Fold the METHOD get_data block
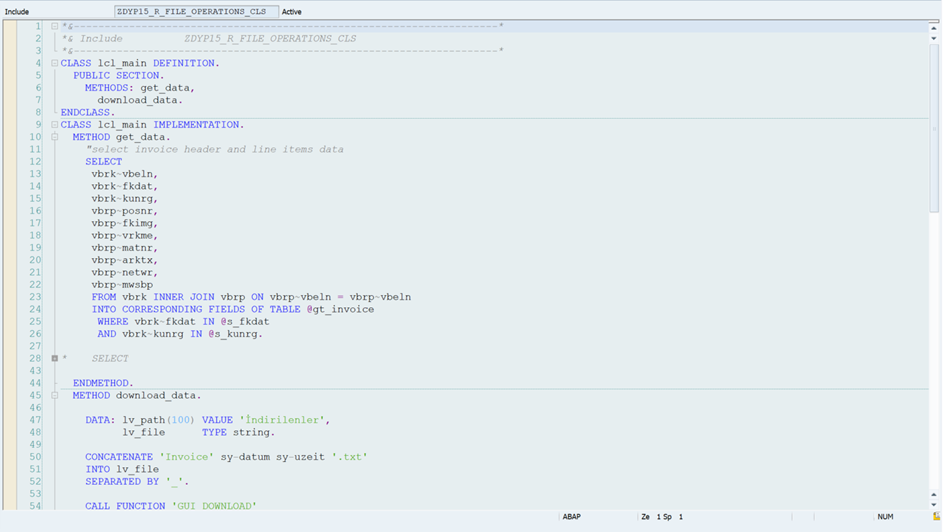 (55, 137)
